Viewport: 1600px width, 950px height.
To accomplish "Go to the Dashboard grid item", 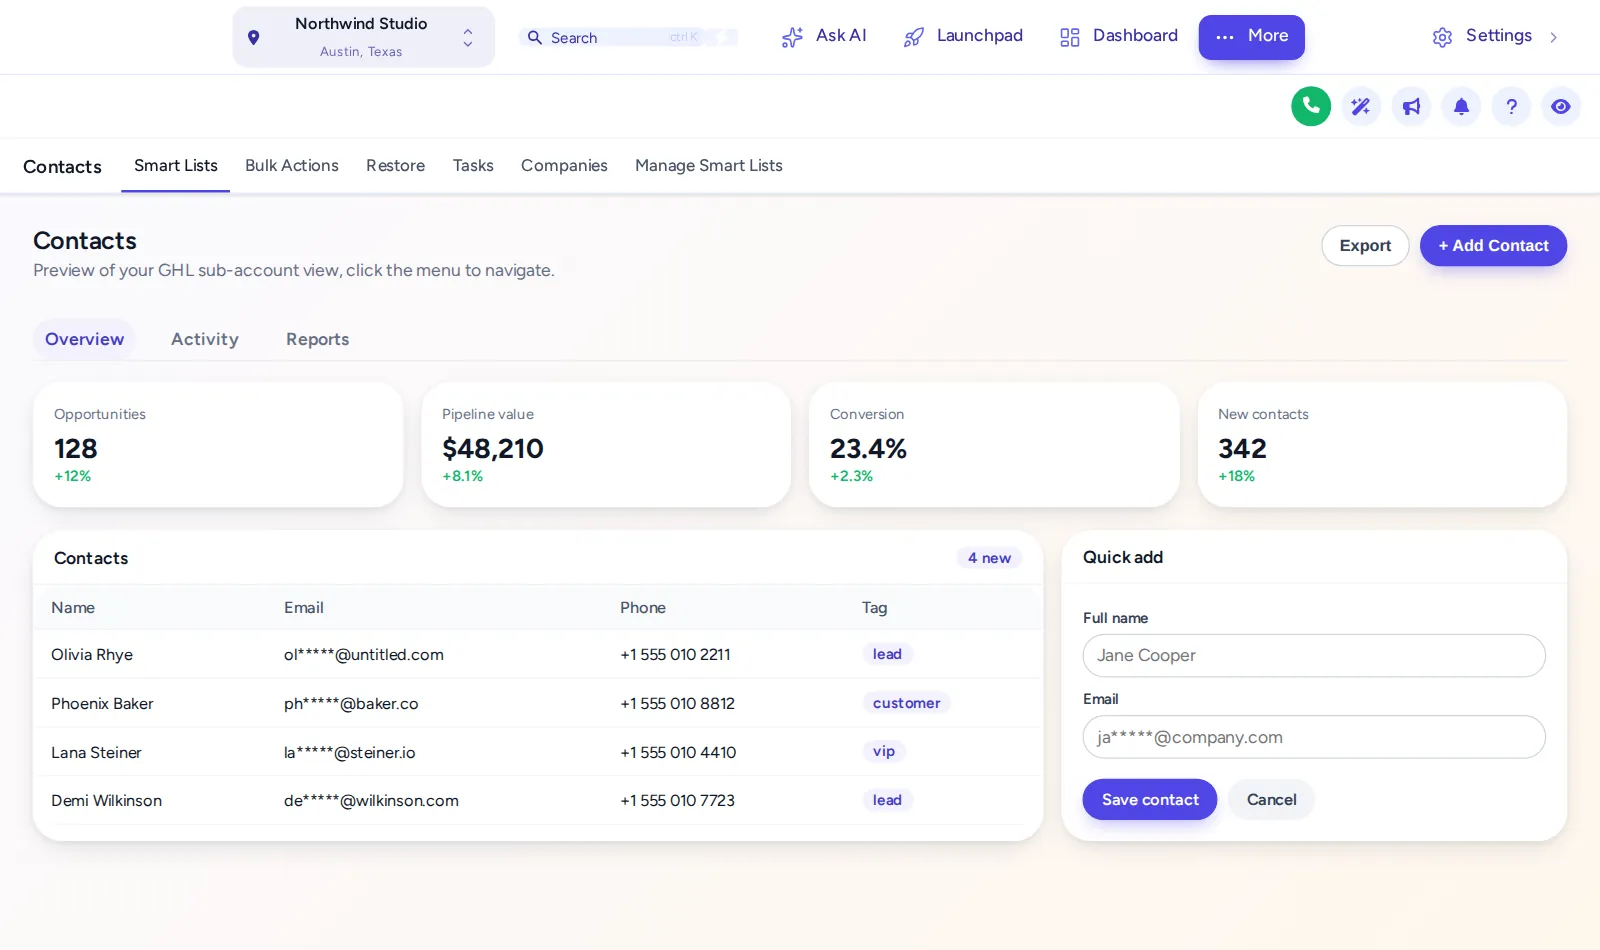I will click(x=1118, y=36).
